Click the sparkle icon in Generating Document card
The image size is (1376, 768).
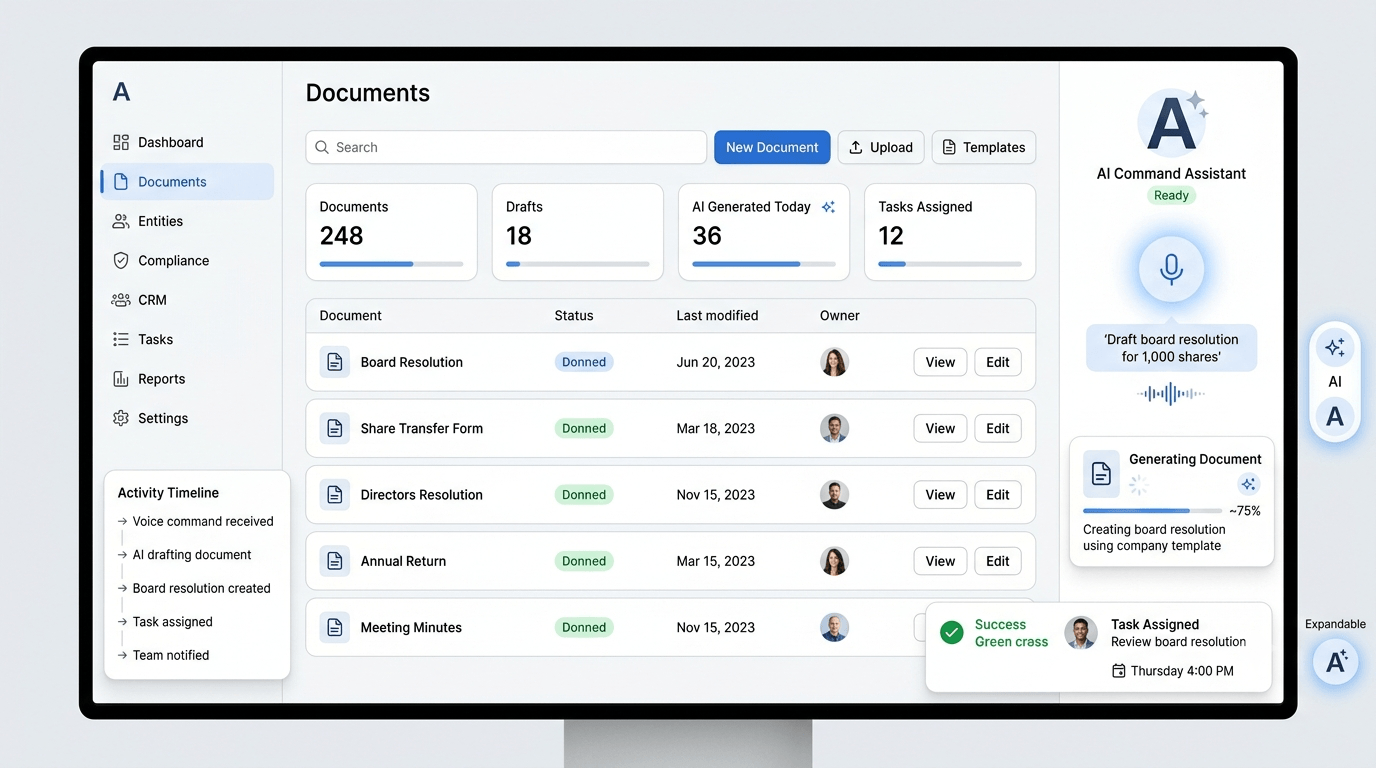click(1248, 484)
